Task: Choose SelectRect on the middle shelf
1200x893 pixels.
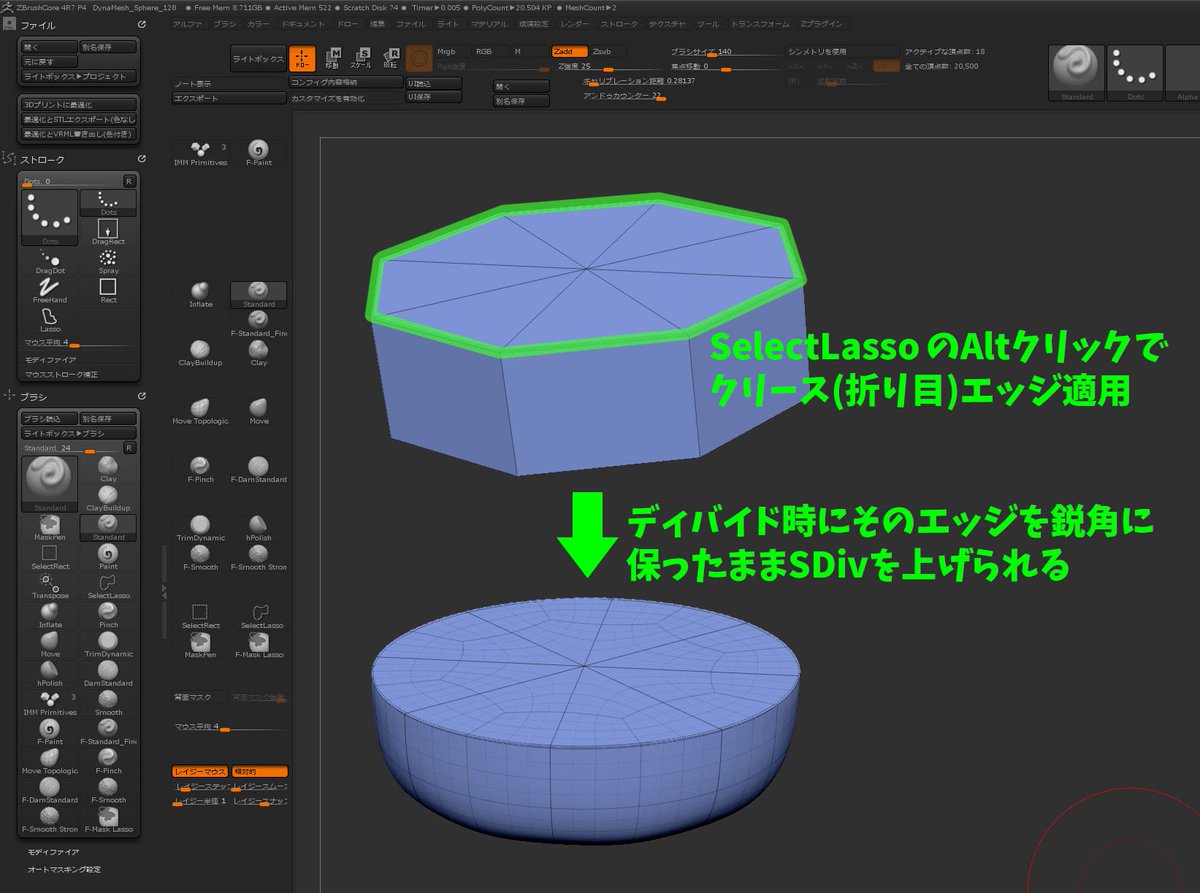Action: [200, 615]
